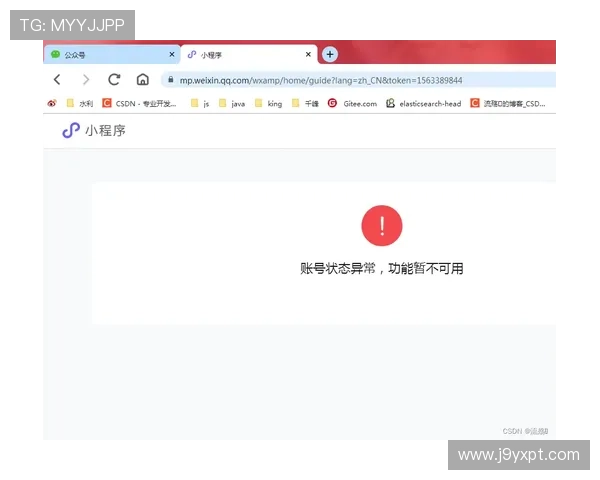600x480 pixels.
Task: Close the 公众号 tab
Action: [172, 54]
